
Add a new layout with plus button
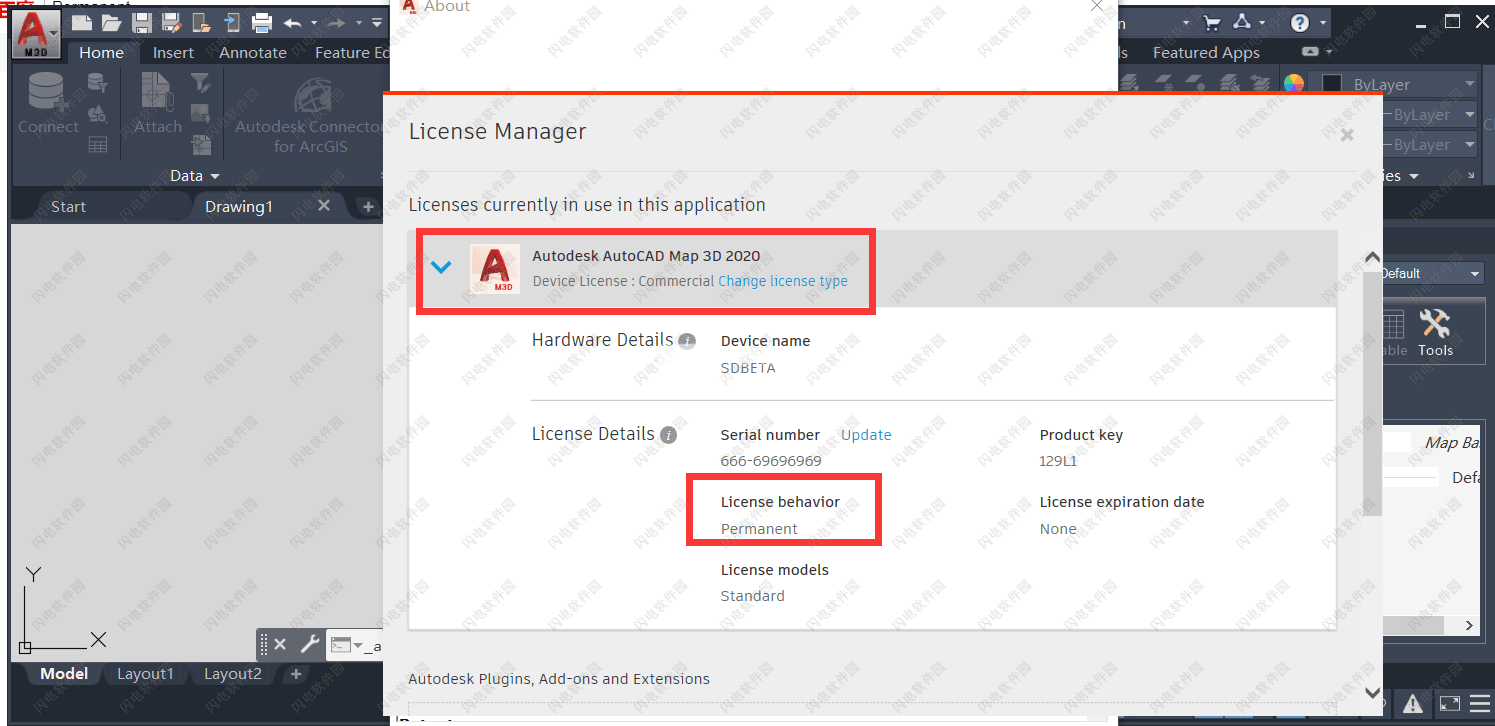pos(296,675)
